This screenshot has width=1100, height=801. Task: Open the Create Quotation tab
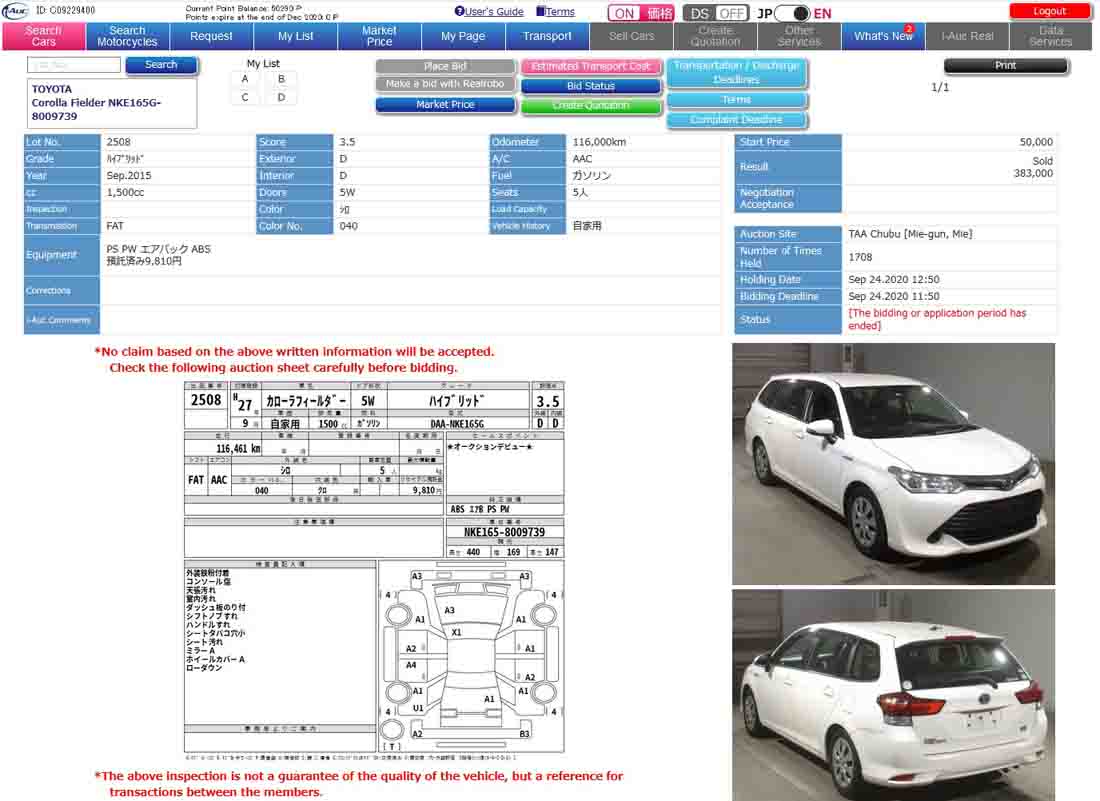tap(716, 36)
